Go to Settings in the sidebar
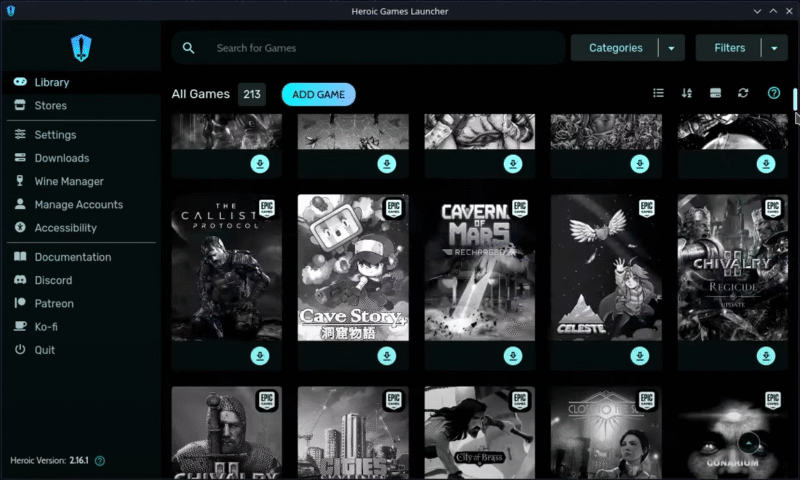 click(81, 135)
